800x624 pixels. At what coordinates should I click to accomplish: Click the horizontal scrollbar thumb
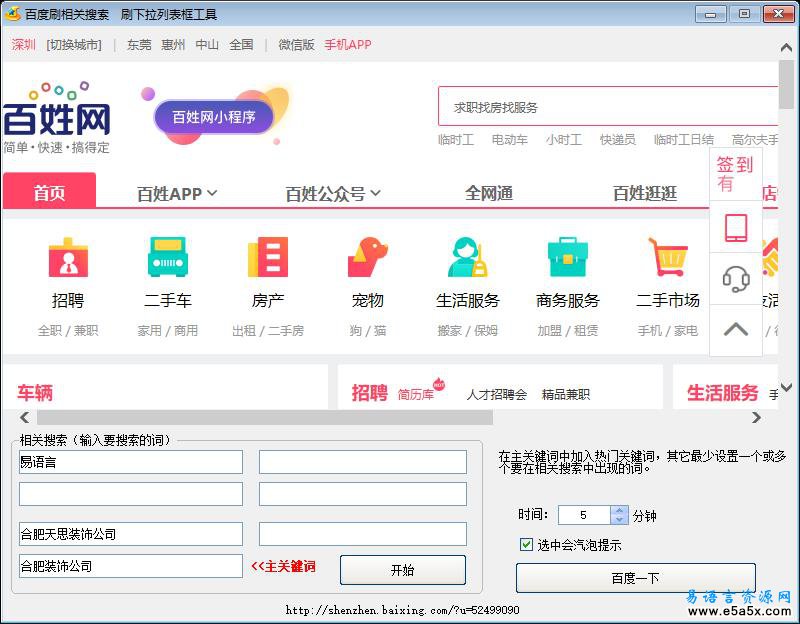point(265,417)
